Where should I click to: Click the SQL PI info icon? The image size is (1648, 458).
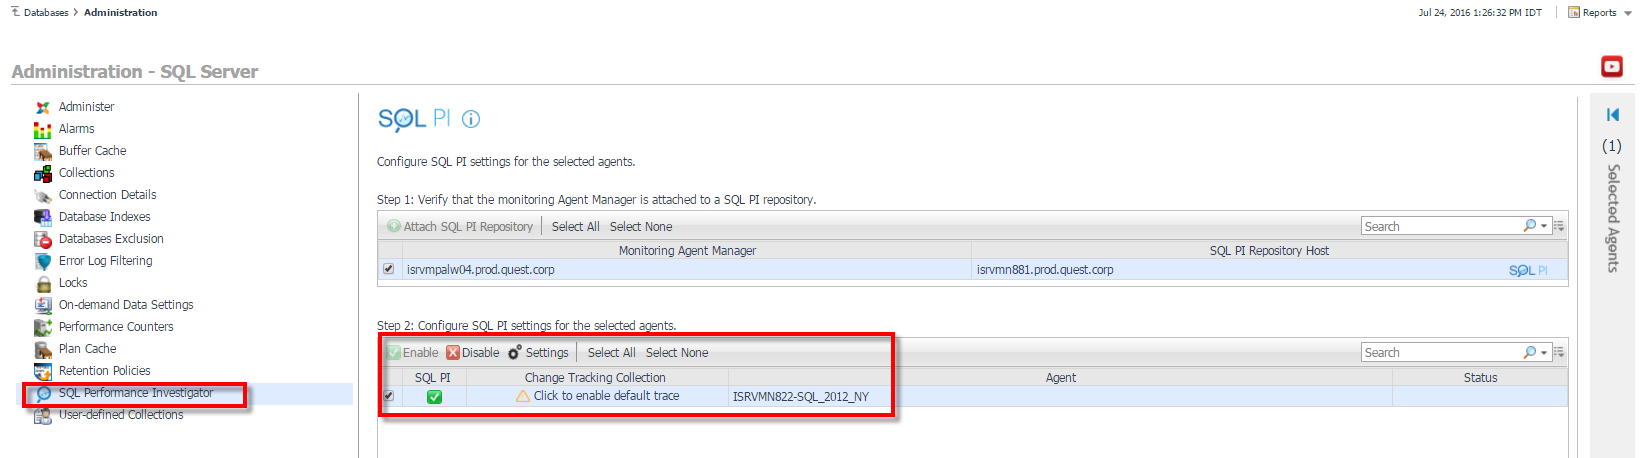click(471, 119)
